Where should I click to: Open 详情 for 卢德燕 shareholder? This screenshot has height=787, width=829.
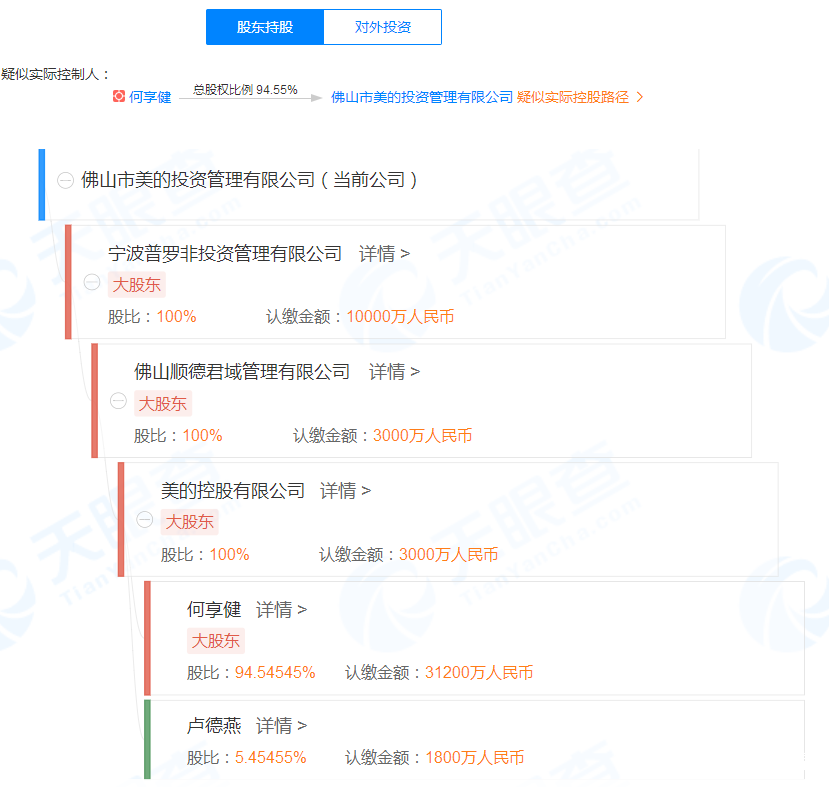(281, 726)
